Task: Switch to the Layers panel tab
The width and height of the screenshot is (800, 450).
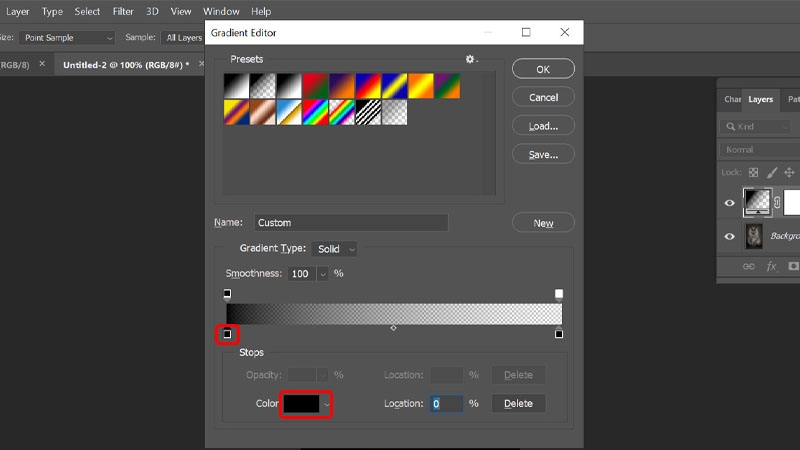Action: pos(760,99)
